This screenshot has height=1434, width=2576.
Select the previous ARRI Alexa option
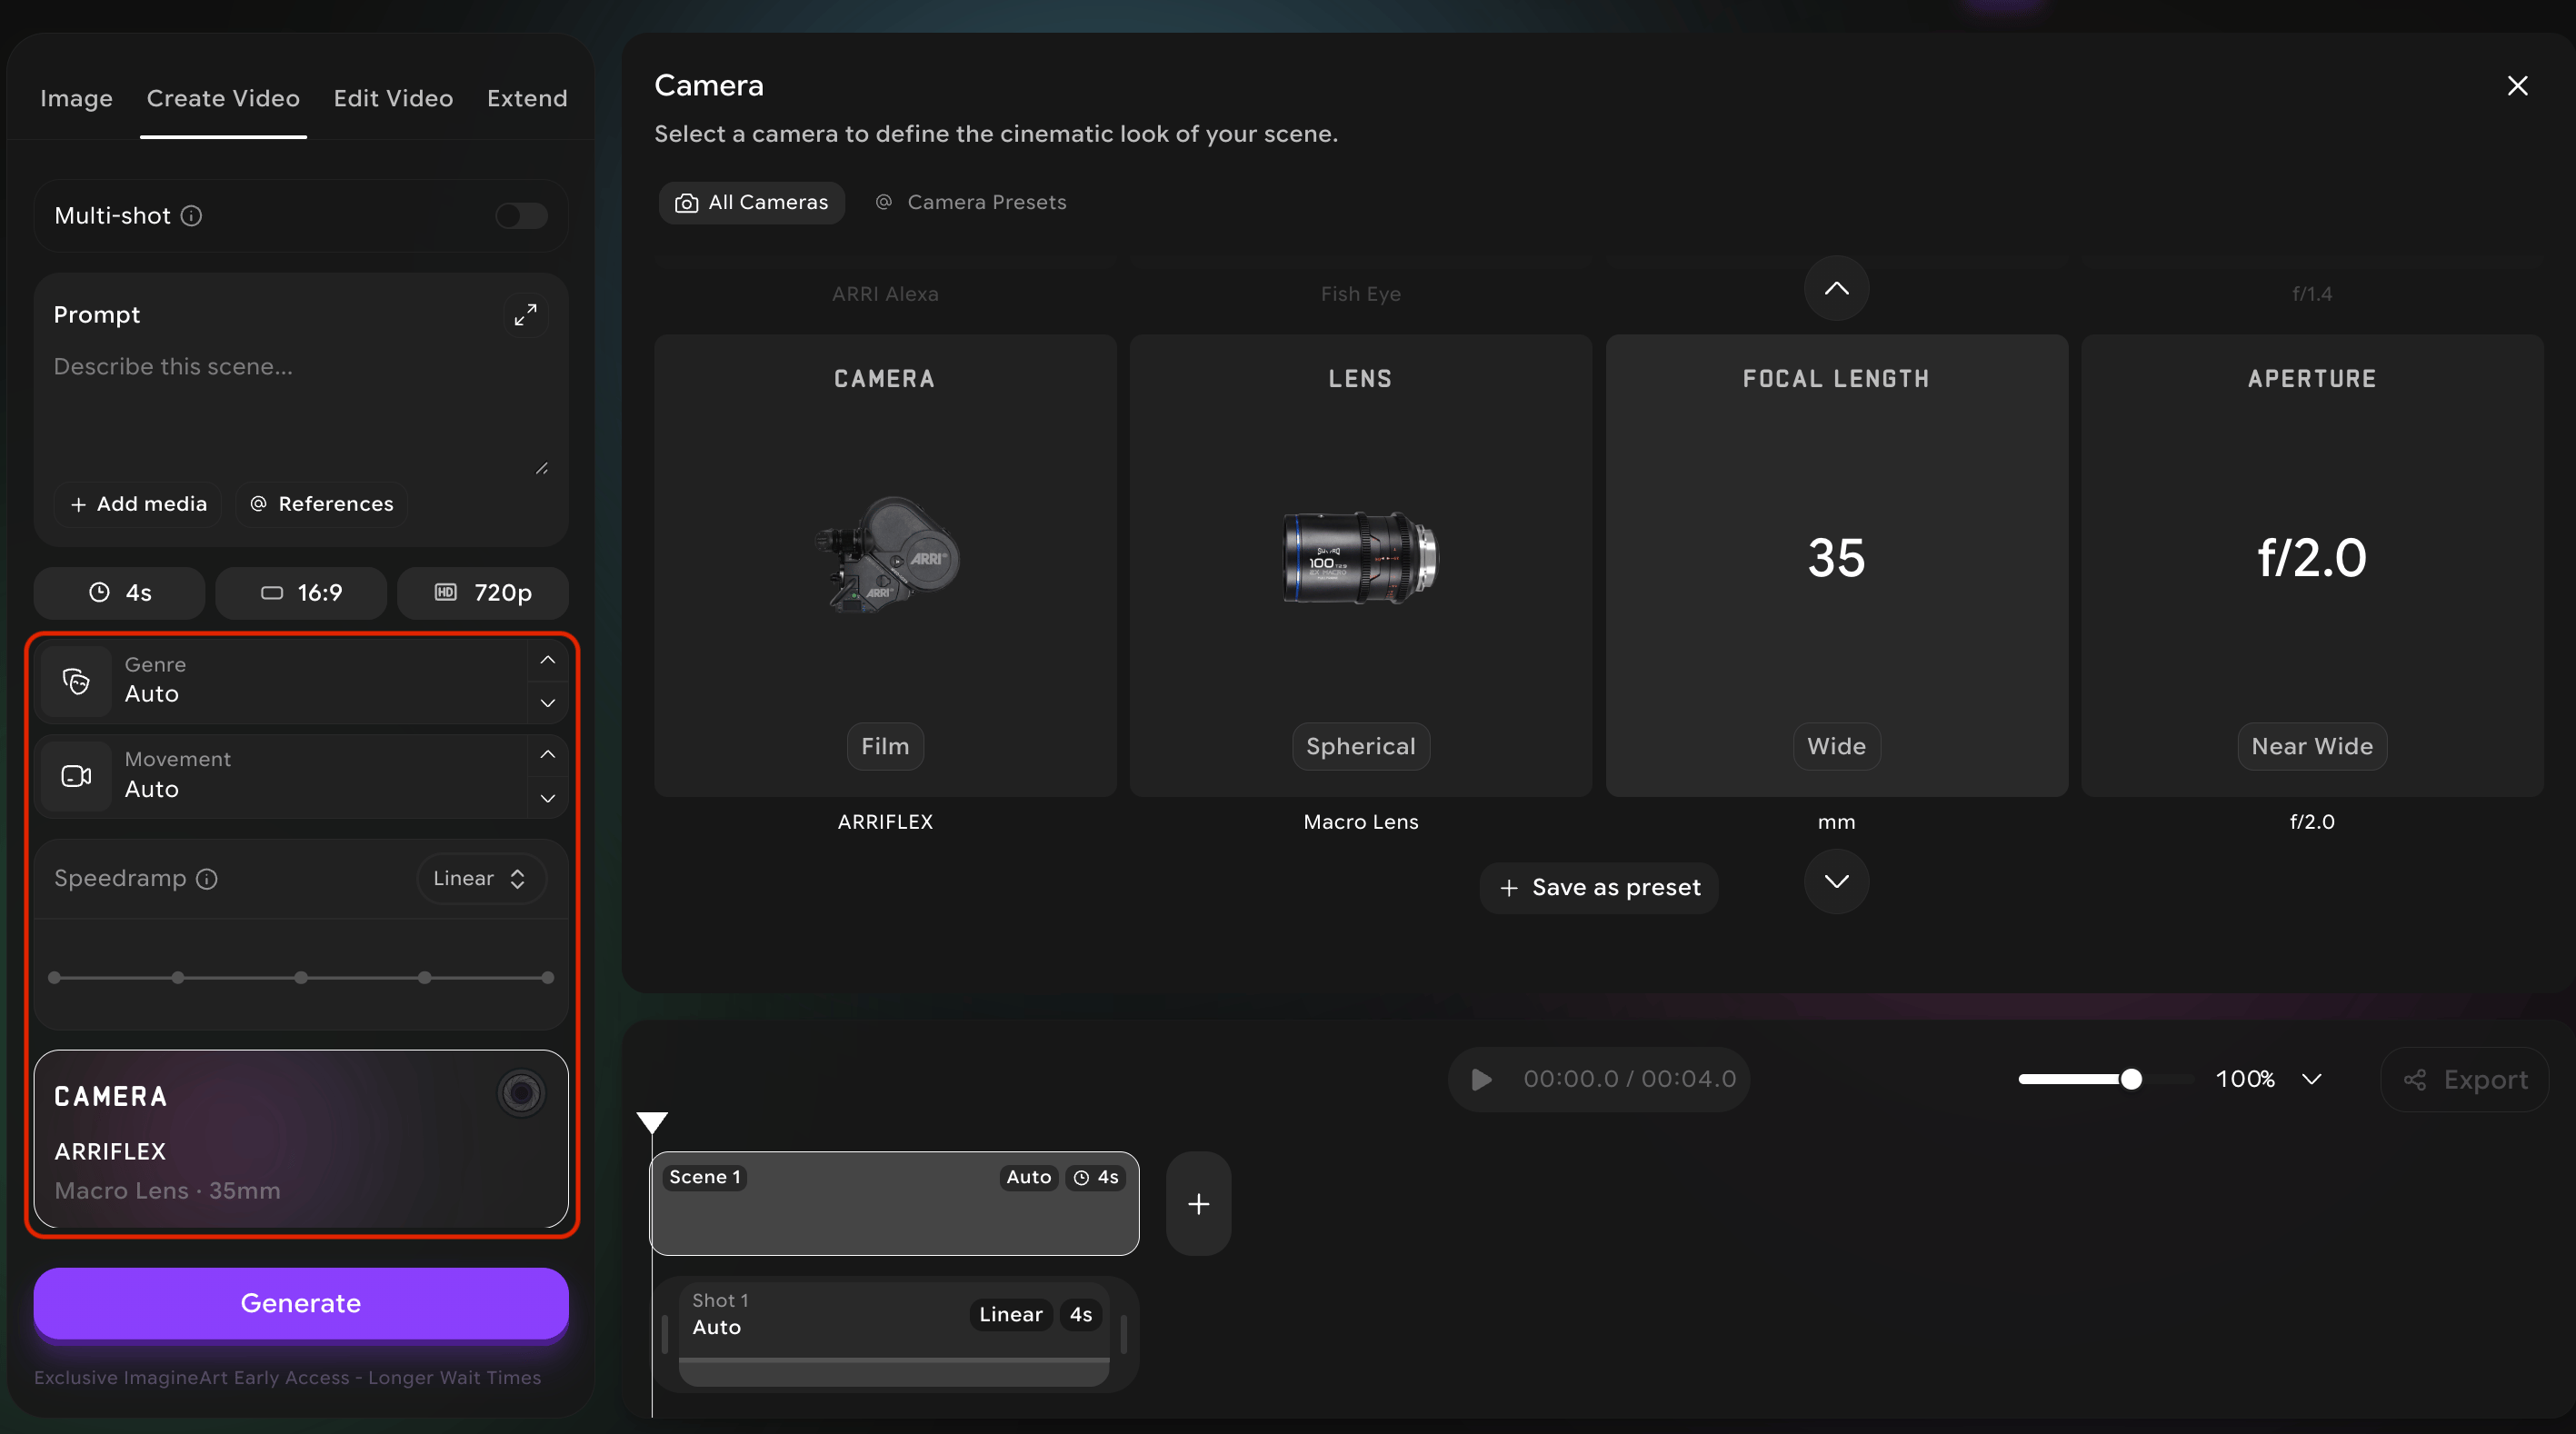tap(885, 294)
